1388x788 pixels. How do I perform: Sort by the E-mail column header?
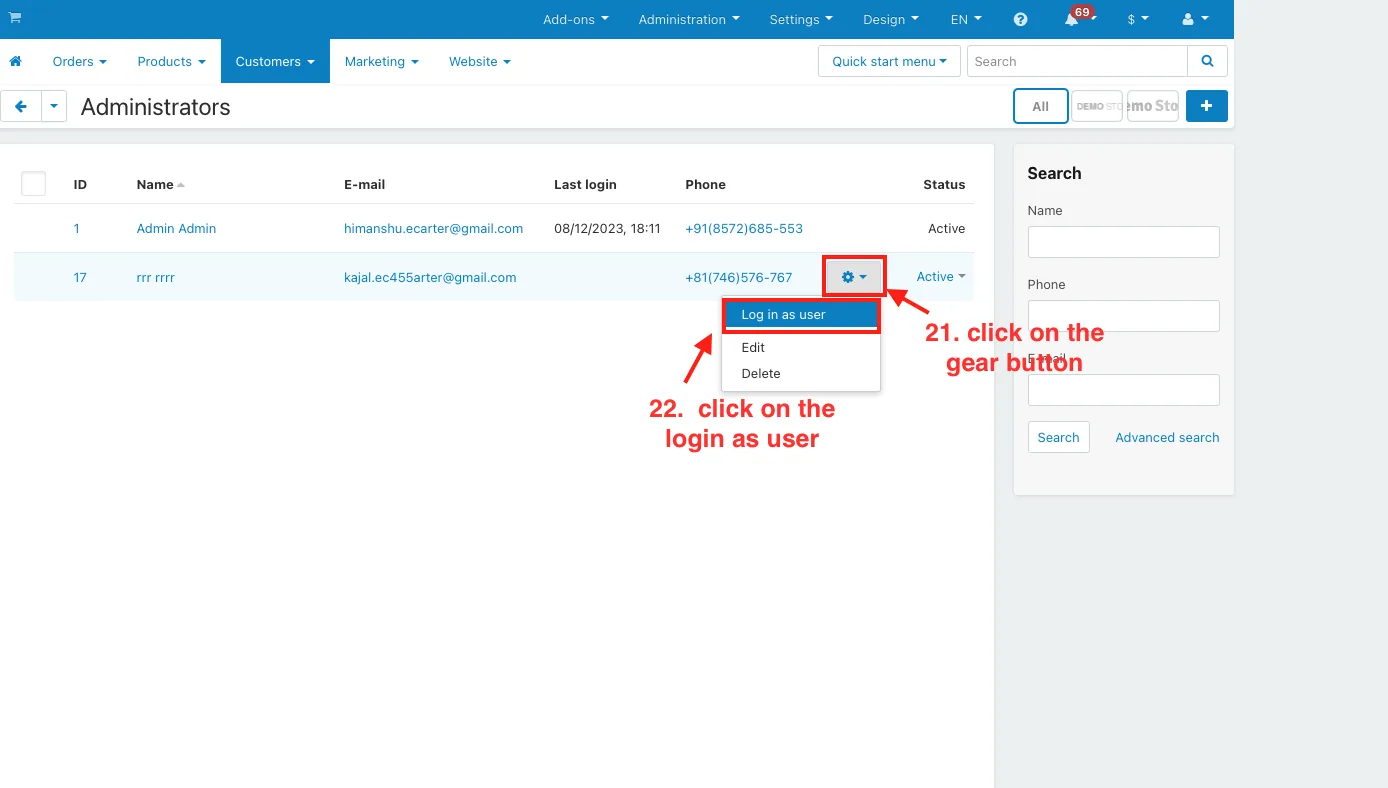364,184
